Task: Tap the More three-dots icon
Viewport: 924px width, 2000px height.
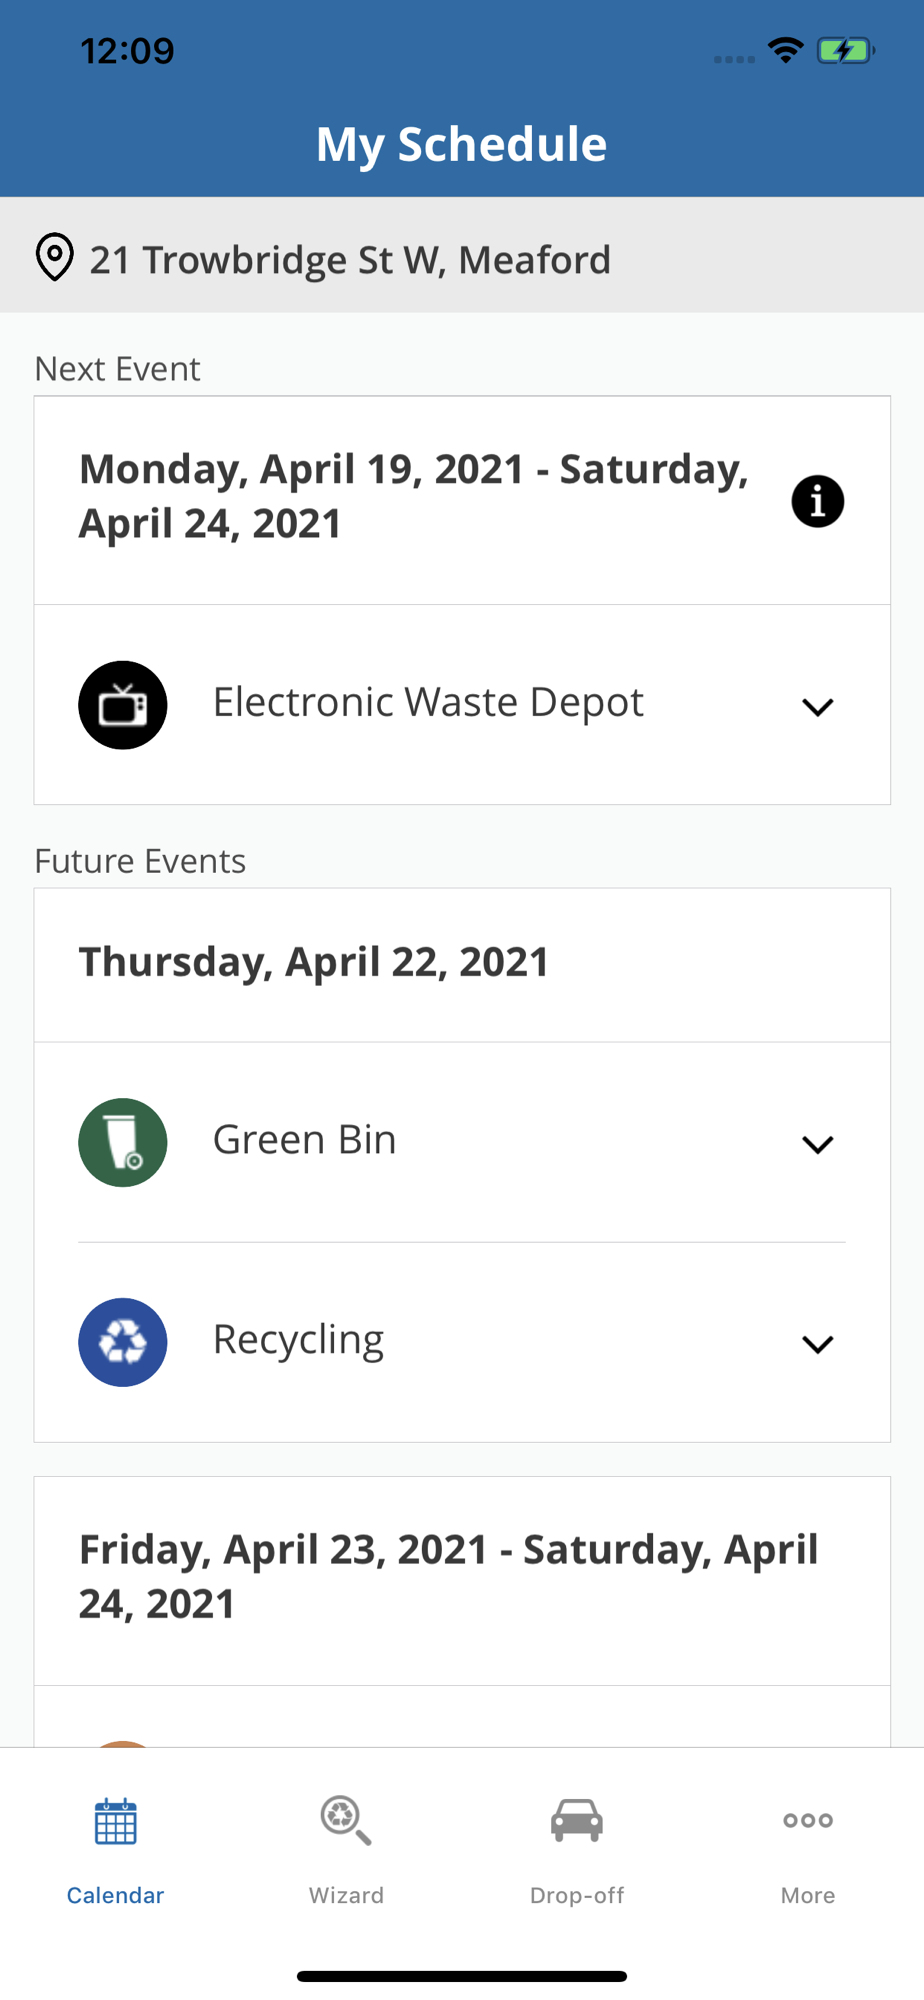Action: coord(808,1820)
